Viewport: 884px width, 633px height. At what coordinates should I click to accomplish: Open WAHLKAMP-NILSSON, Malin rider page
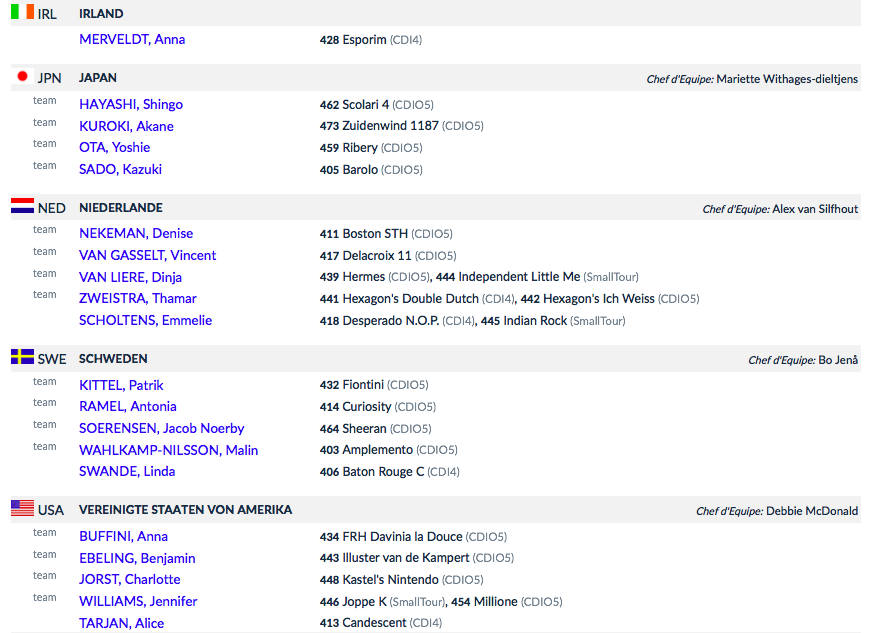point(169,450)
